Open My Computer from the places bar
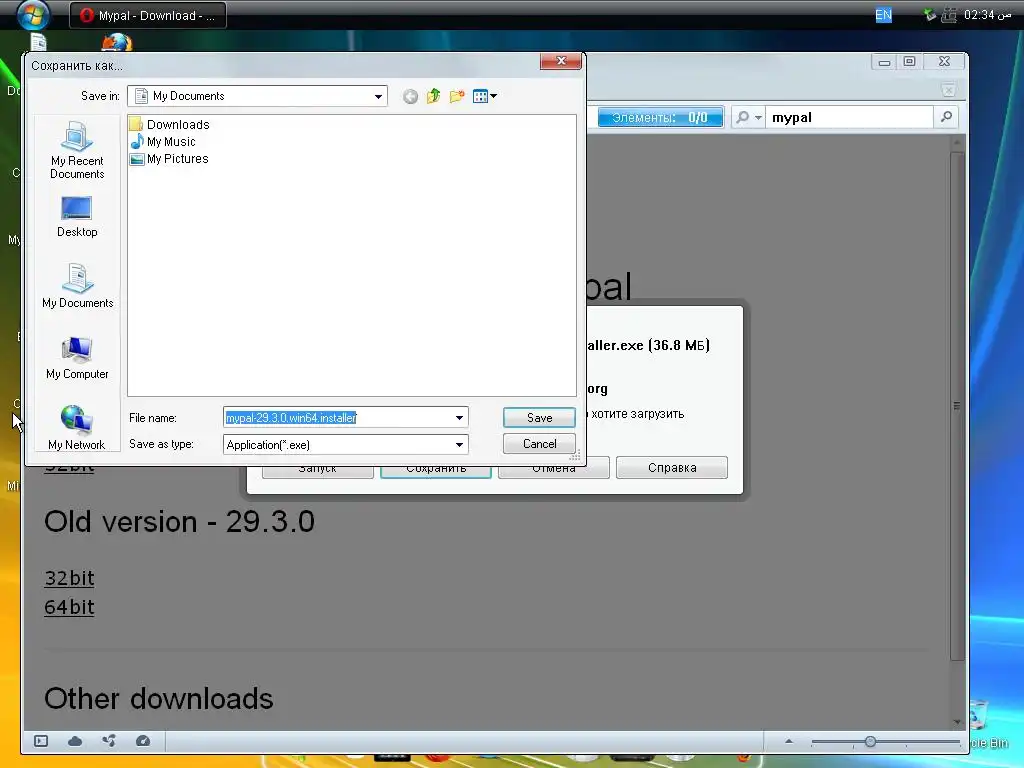Image resolution: width=1024 pixels, height=768 pixels. point(77,358)
